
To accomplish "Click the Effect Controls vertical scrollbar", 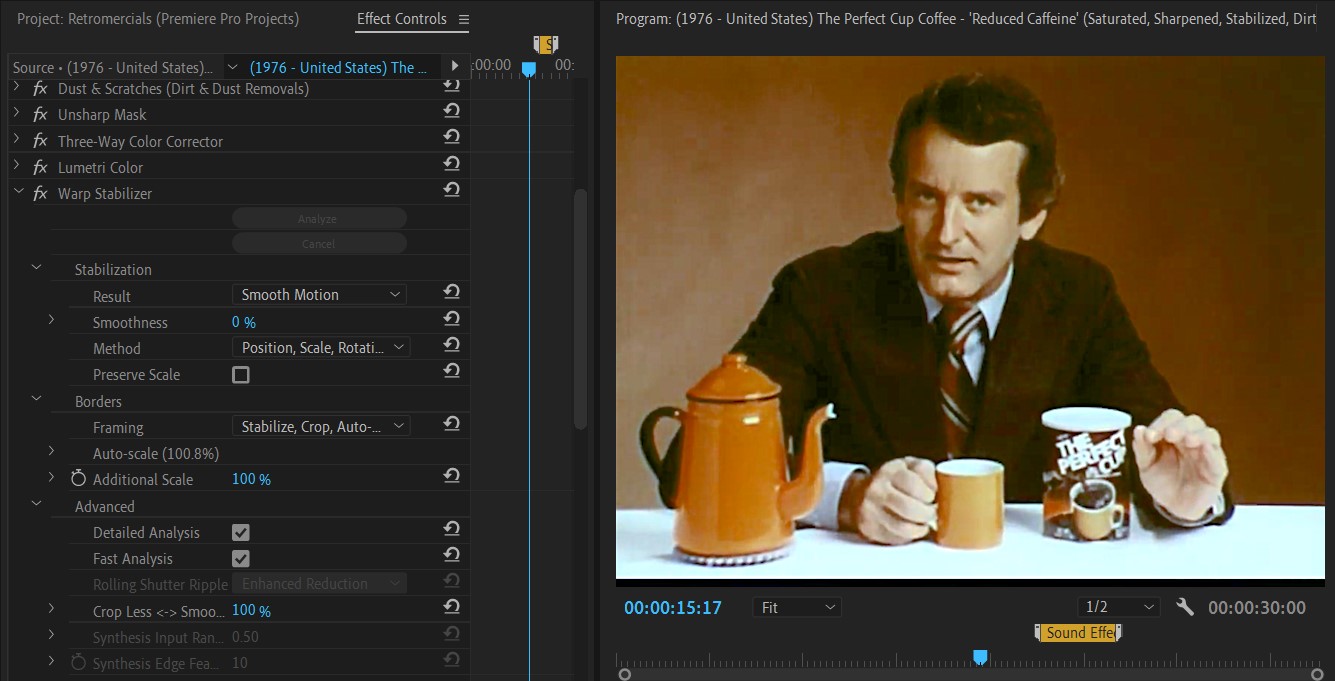I will pos(580,310).
